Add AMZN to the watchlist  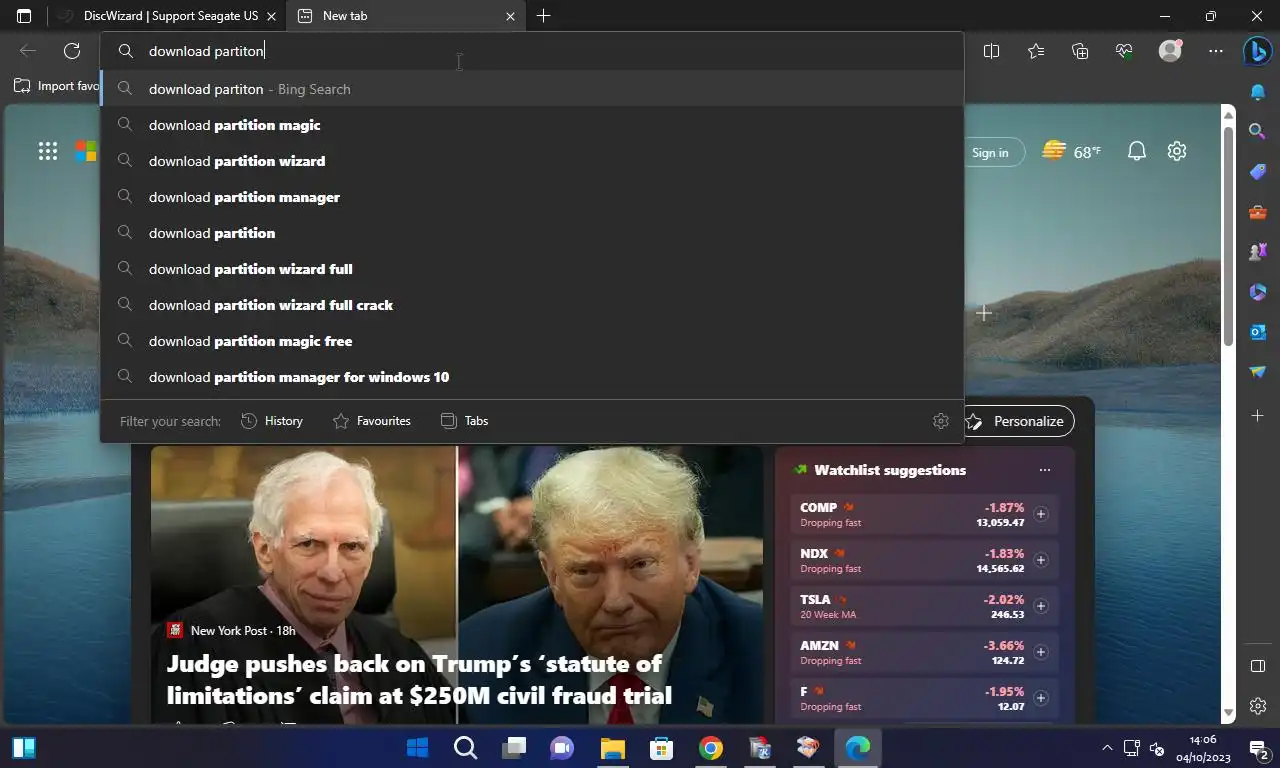(1041, 652)
